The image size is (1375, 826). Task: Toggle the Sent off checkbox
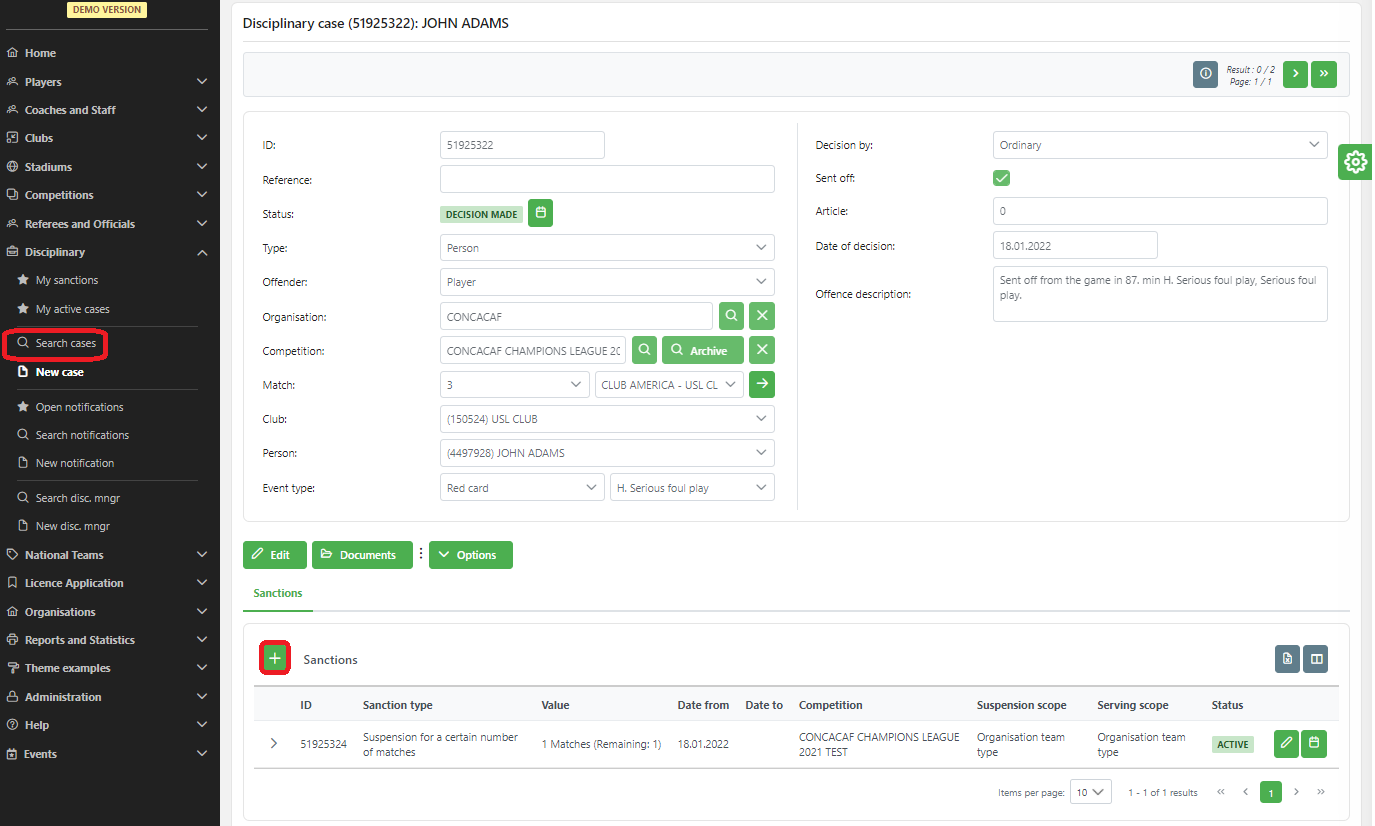click(1001, 178)
